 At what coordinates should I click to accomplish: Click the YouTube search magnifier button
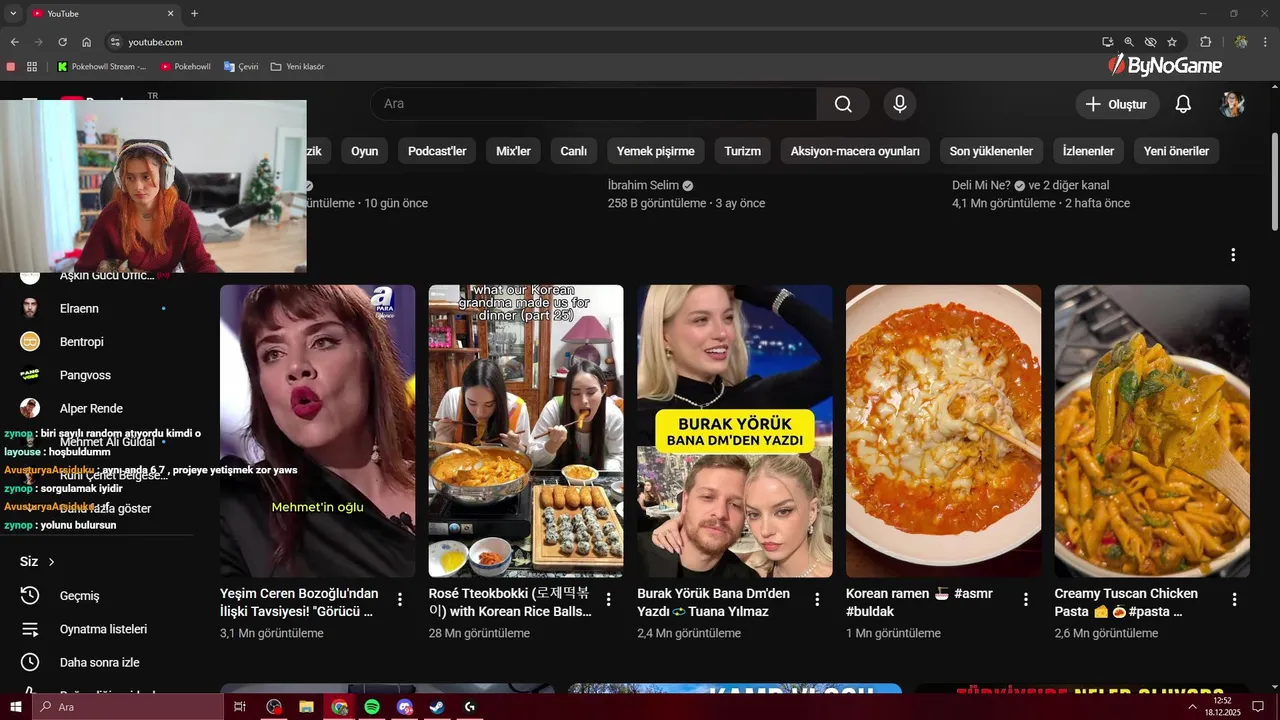(x=843, y=104)
